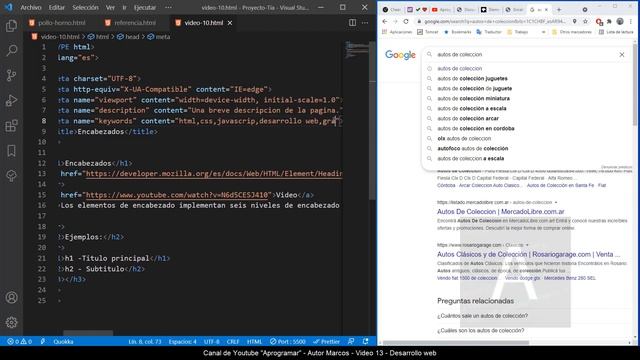Screen dimensions: 640x360
Task: Open a new Chrome tab
Action: (559, 9)
